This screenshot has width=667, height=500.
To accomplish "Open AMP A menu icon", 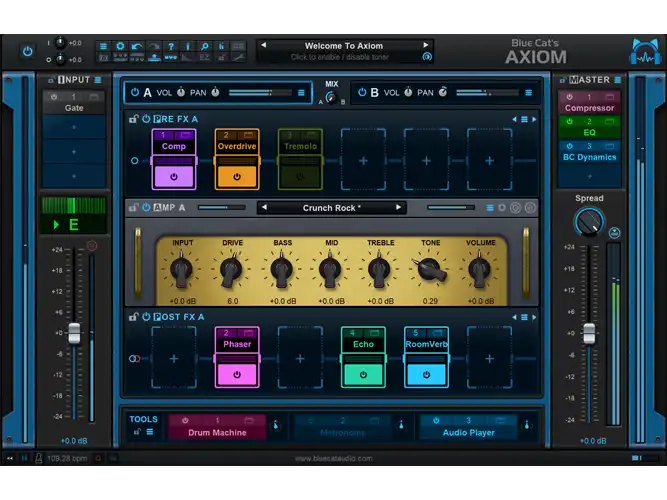I will pos(490,208).
